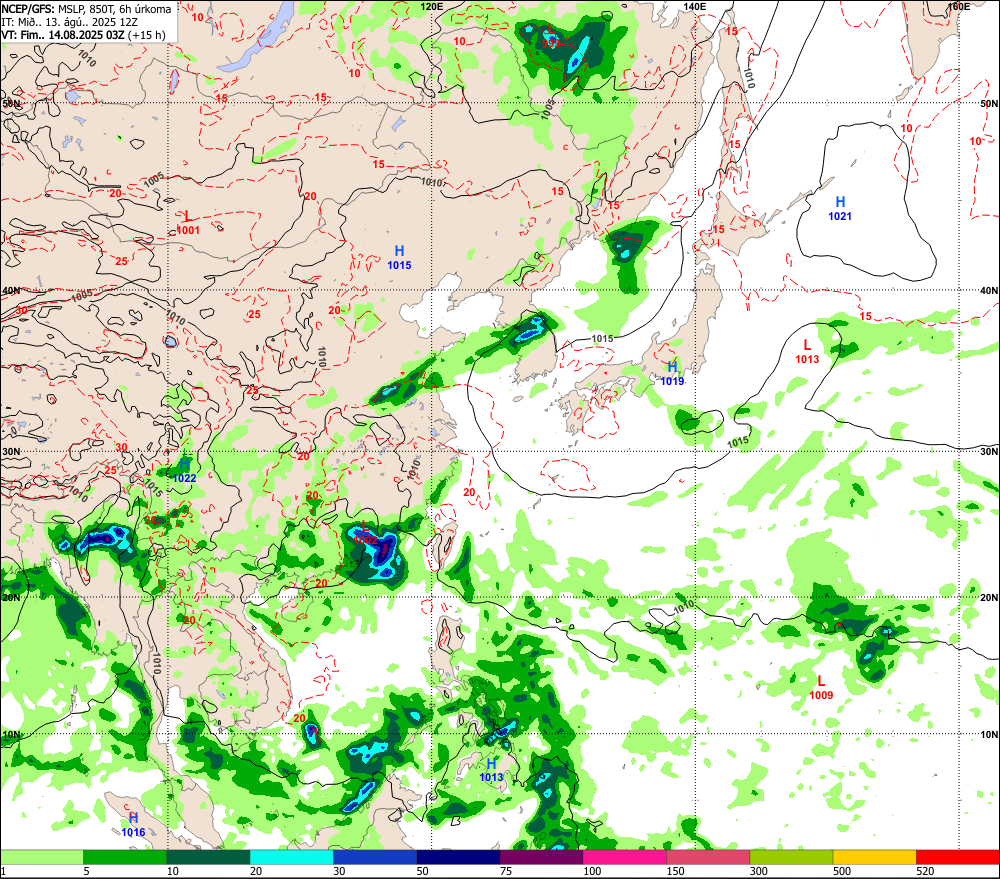Click the 10N latitude label on left
The image size is (1000, 879).
point(11,735)
